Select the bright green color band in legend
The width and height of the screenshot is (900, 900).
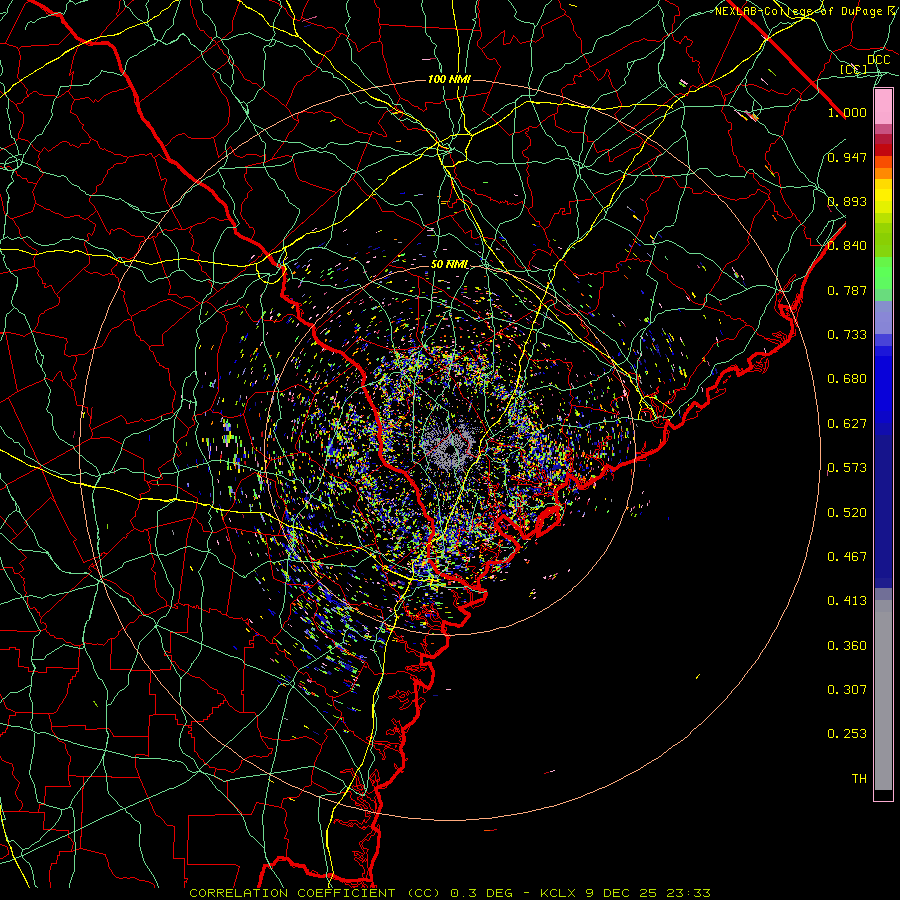[883, 273]
